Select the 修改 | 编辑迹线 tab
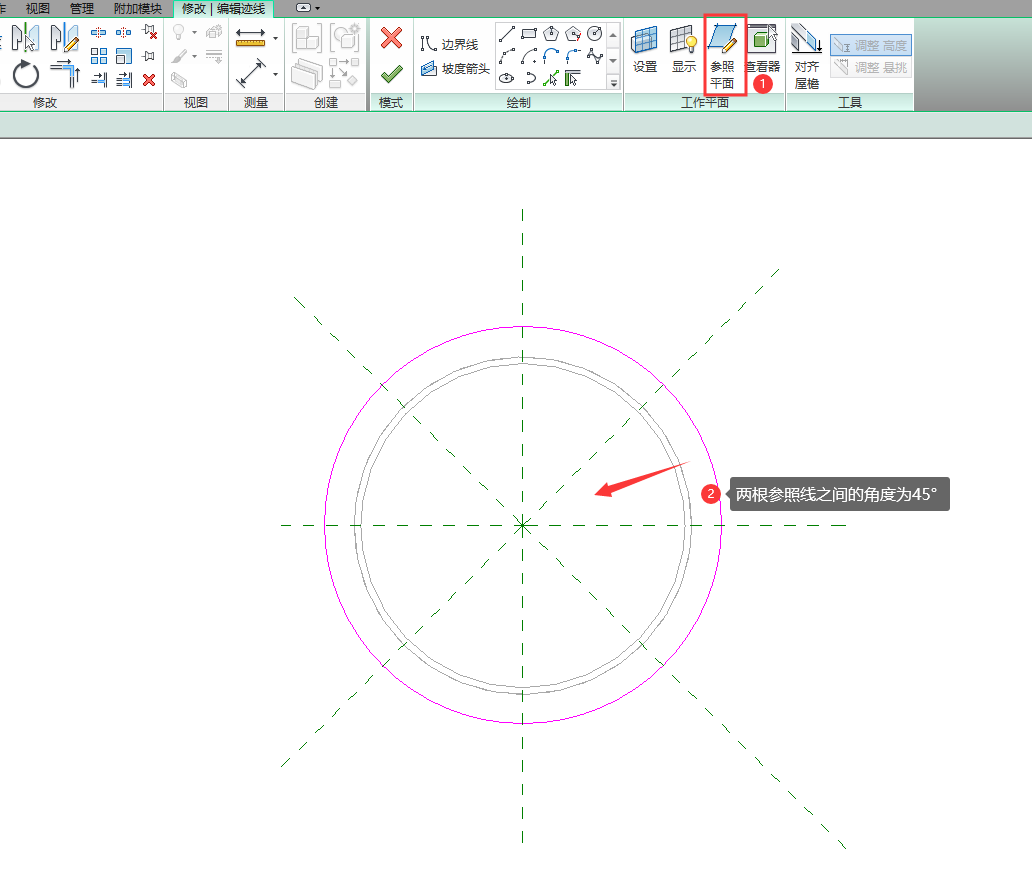Image resolution: width=1032 pixels, height=892 pixels. tap(223, 9)
